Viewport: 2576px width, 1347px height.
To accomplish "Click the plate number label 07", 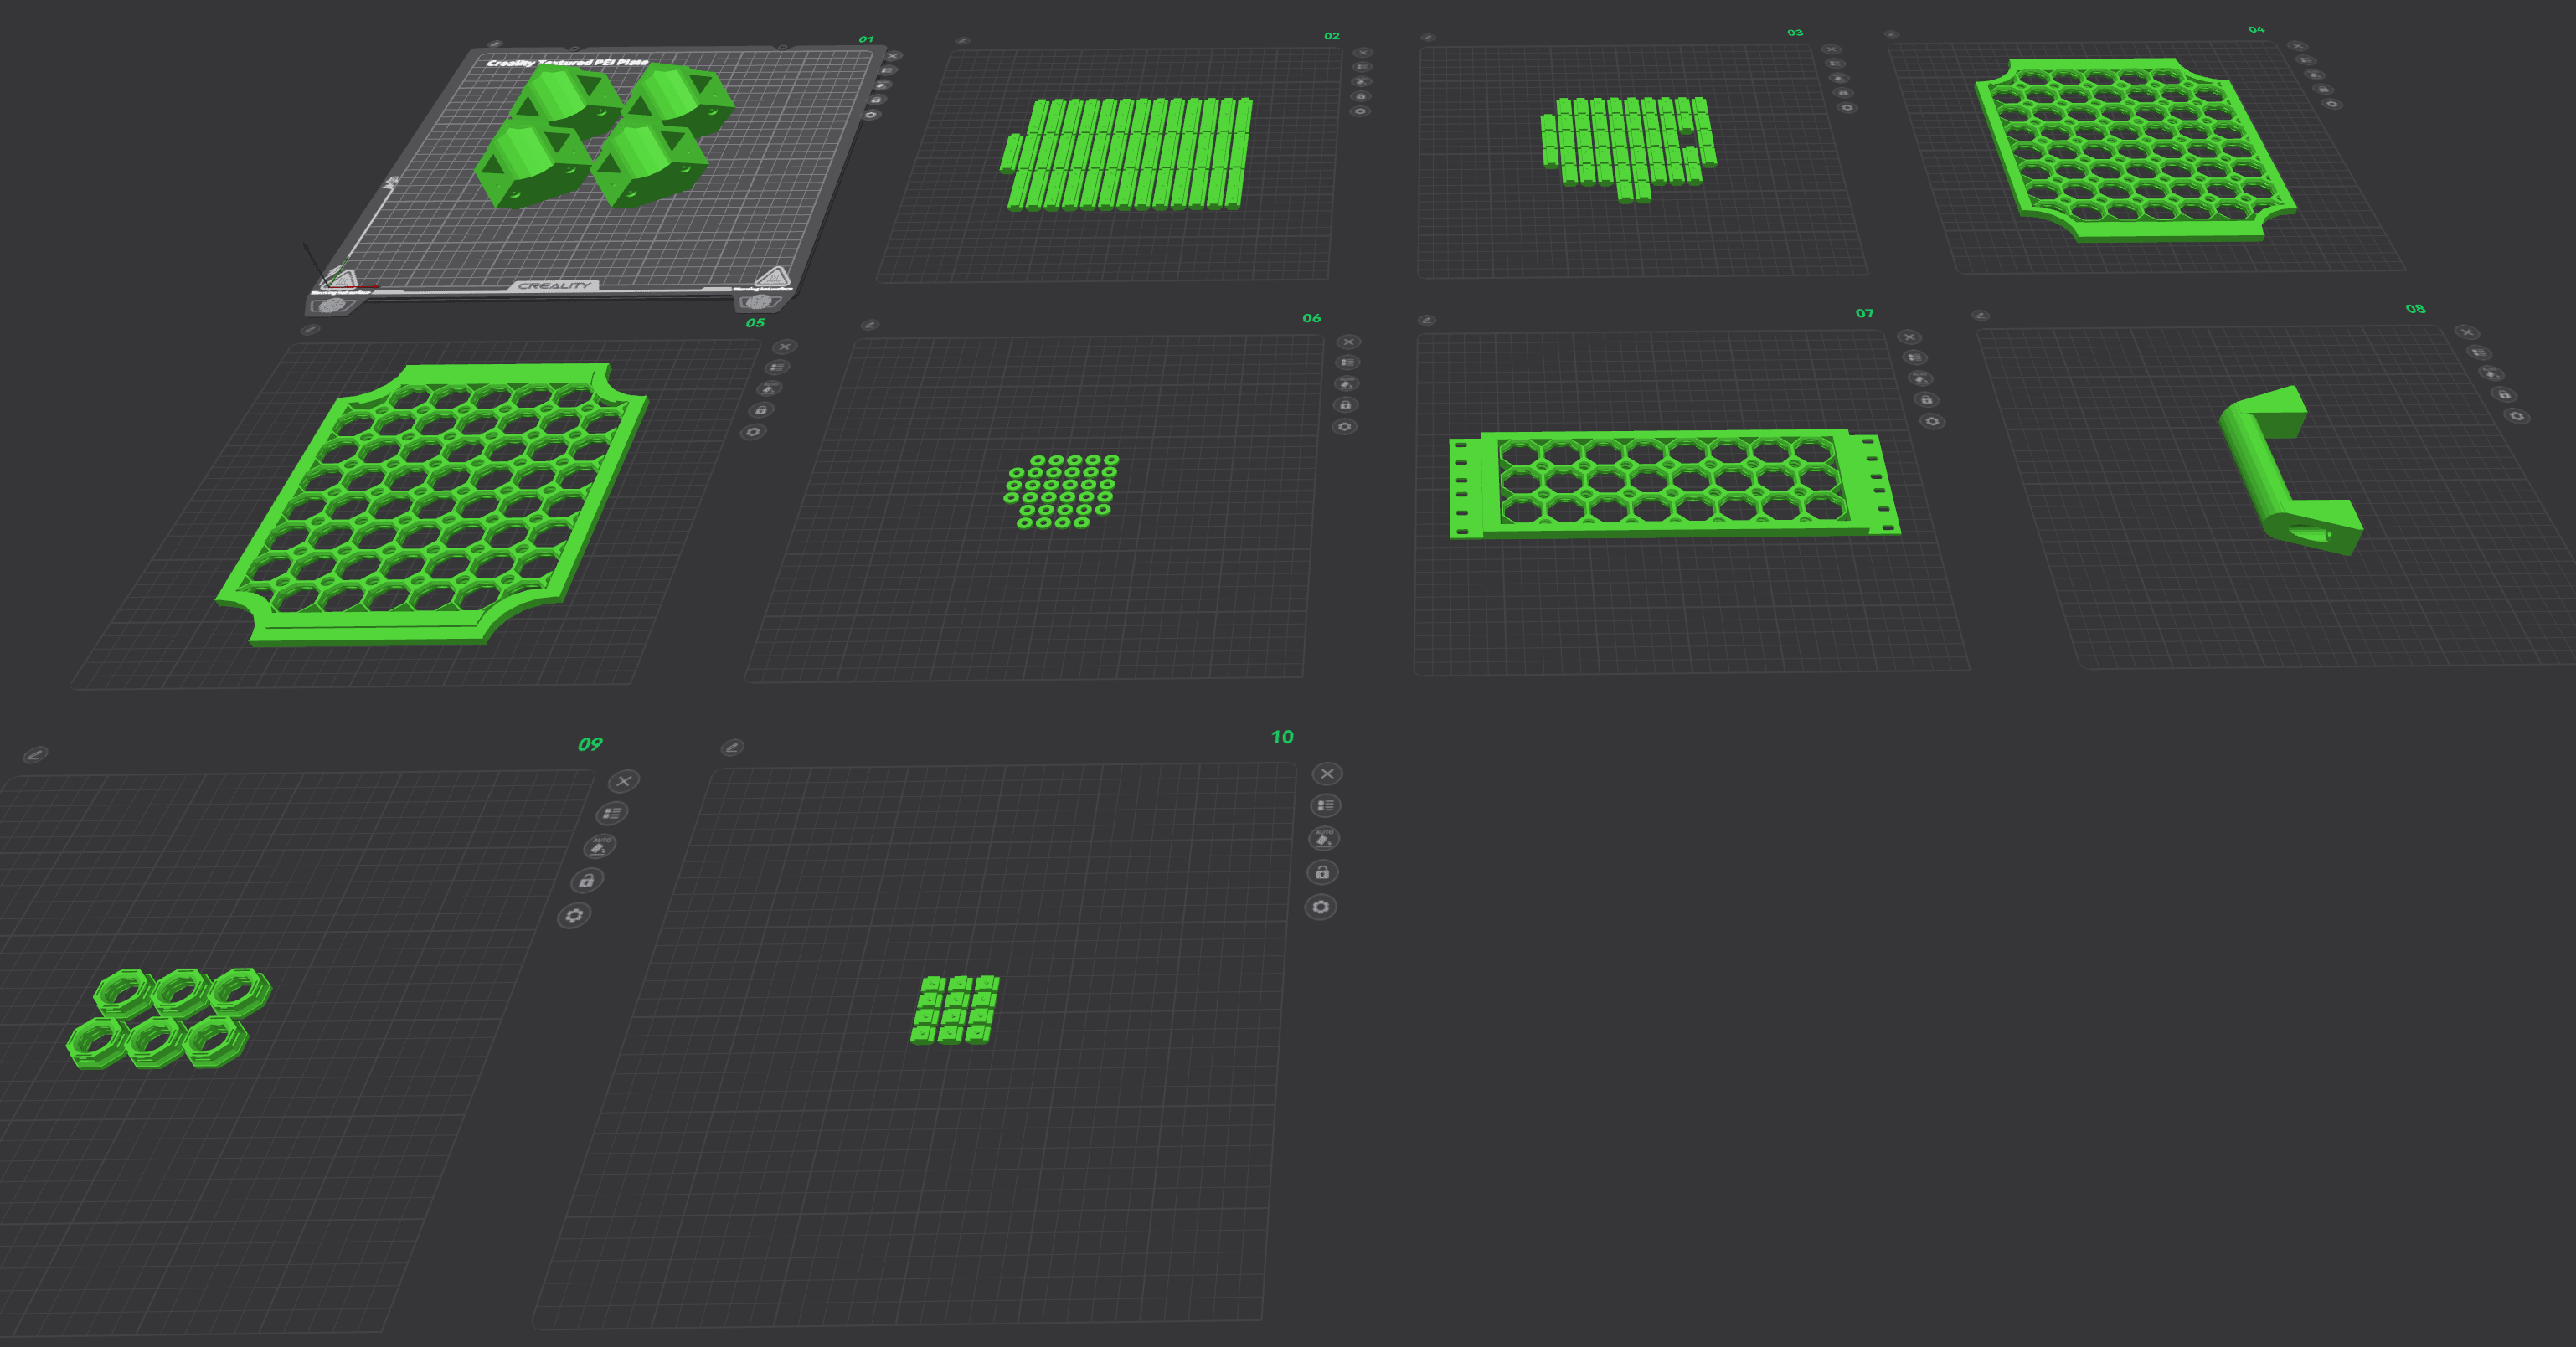I will coord(1865,313).
